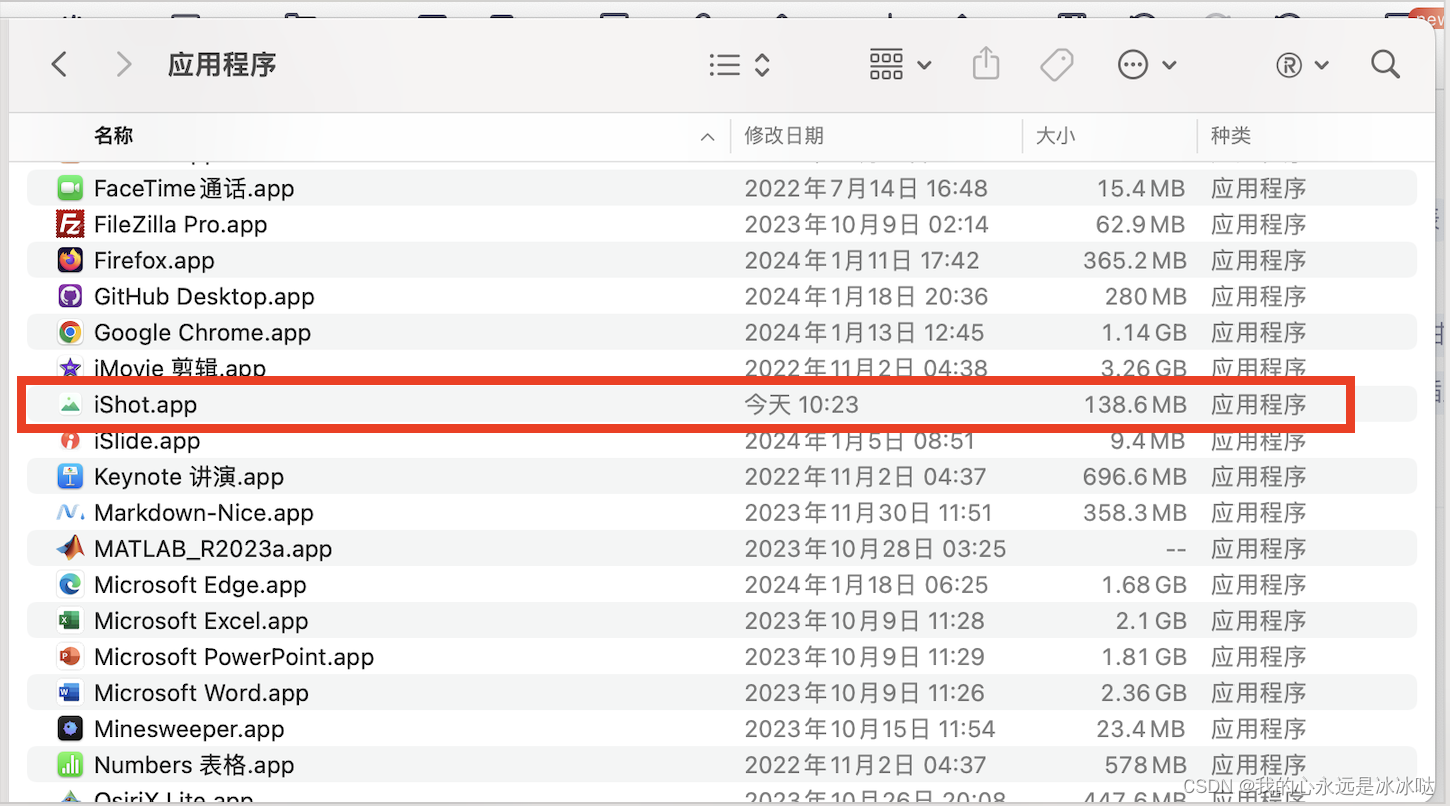The image size is (1450, 806).
Task: Click the FaceTime通话.app file name
Action: 194,188
